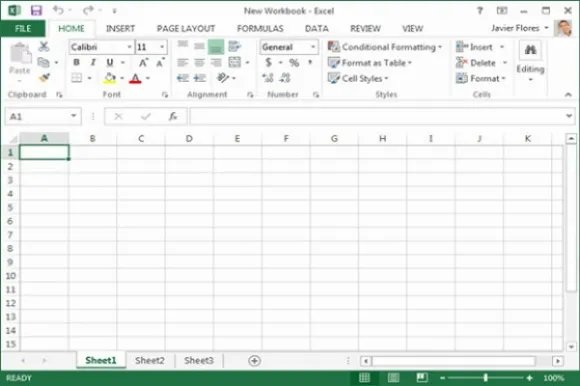Add a new sheet with plus icon
The width and height of the screenshot is (580, 386).
pyautogui.click(x=254, y=360)
